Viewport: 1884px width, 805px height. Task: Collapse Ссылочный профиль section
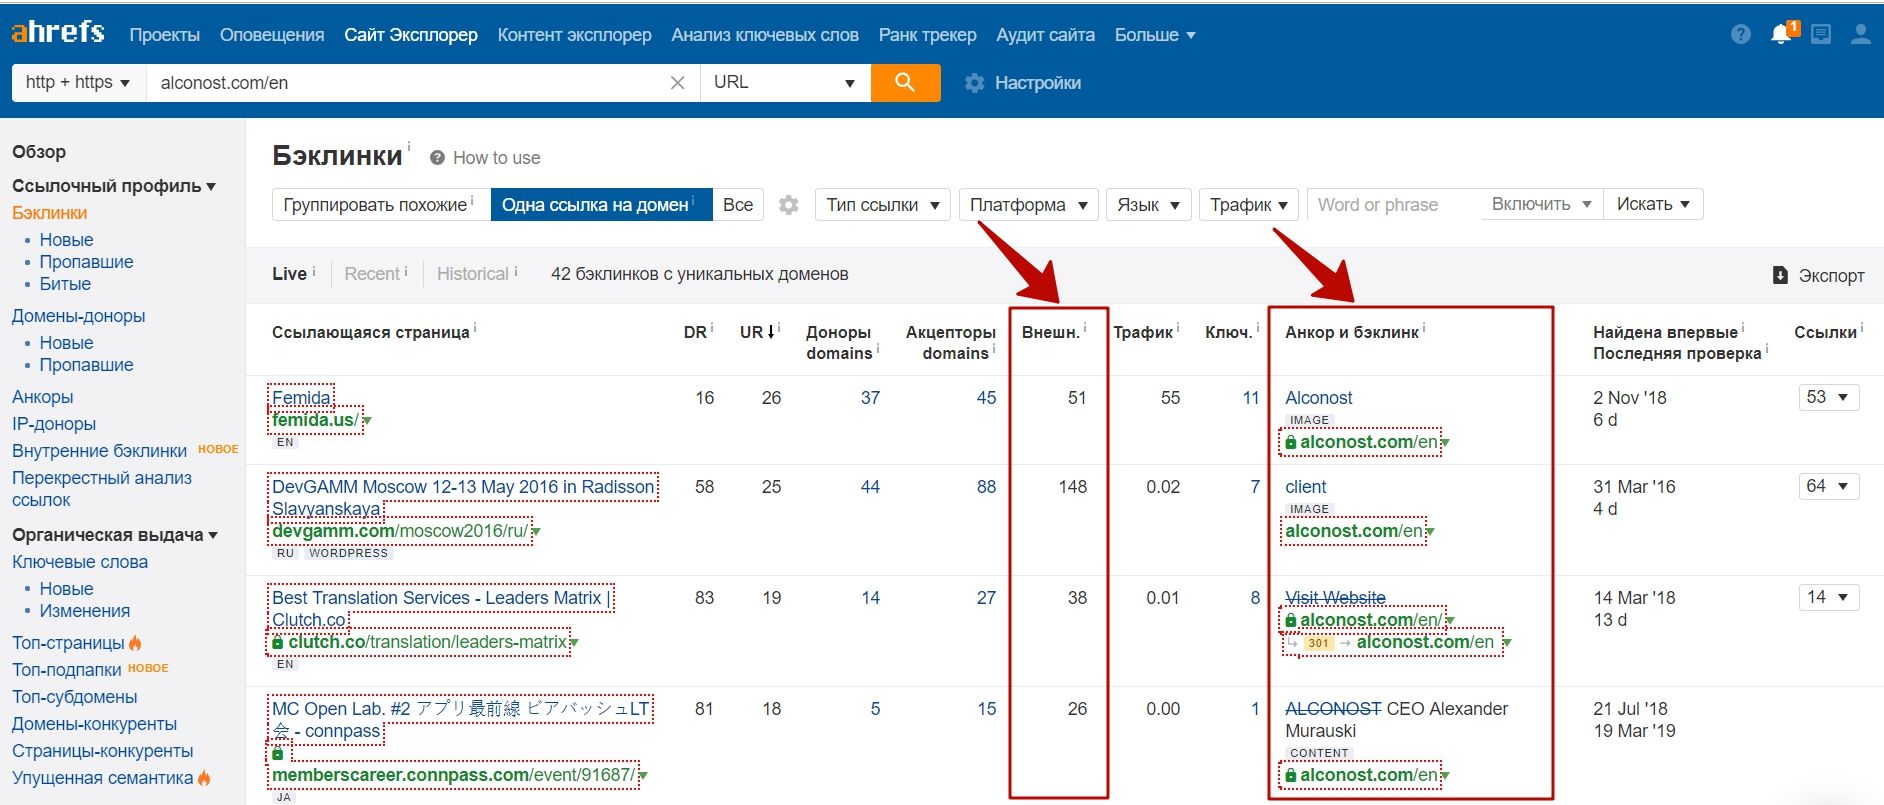[114, 186]
